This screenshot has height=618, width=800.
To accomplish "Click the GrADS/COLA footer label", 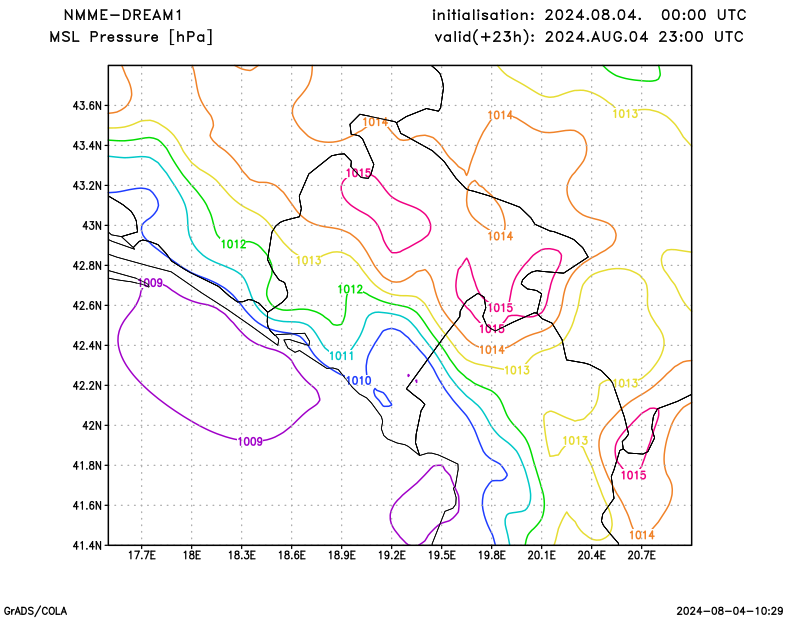I will click(x=35, y=611).
